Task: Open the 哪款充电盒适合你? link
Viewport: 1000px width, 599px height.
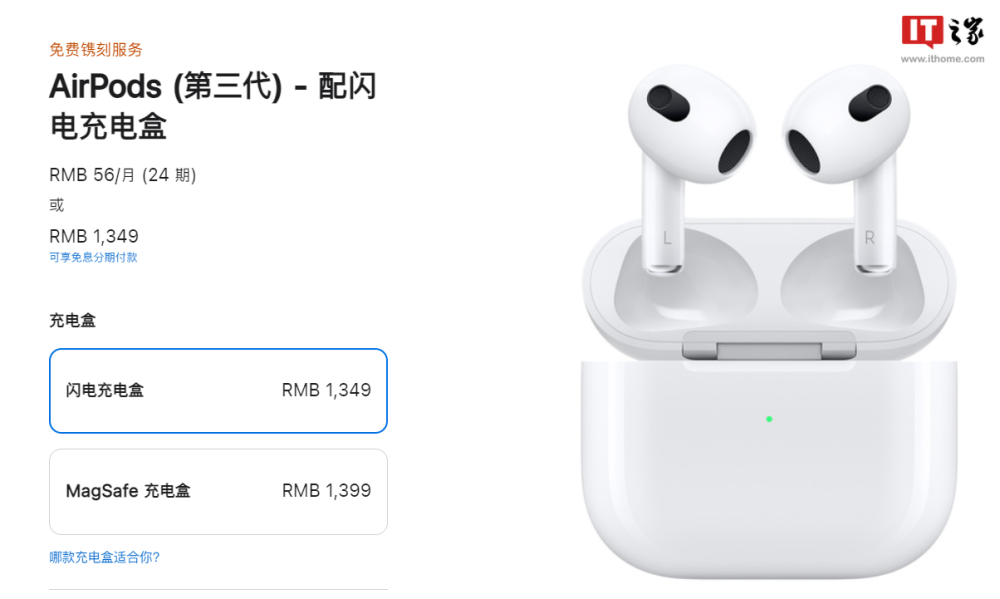Action: coord(105,557)
